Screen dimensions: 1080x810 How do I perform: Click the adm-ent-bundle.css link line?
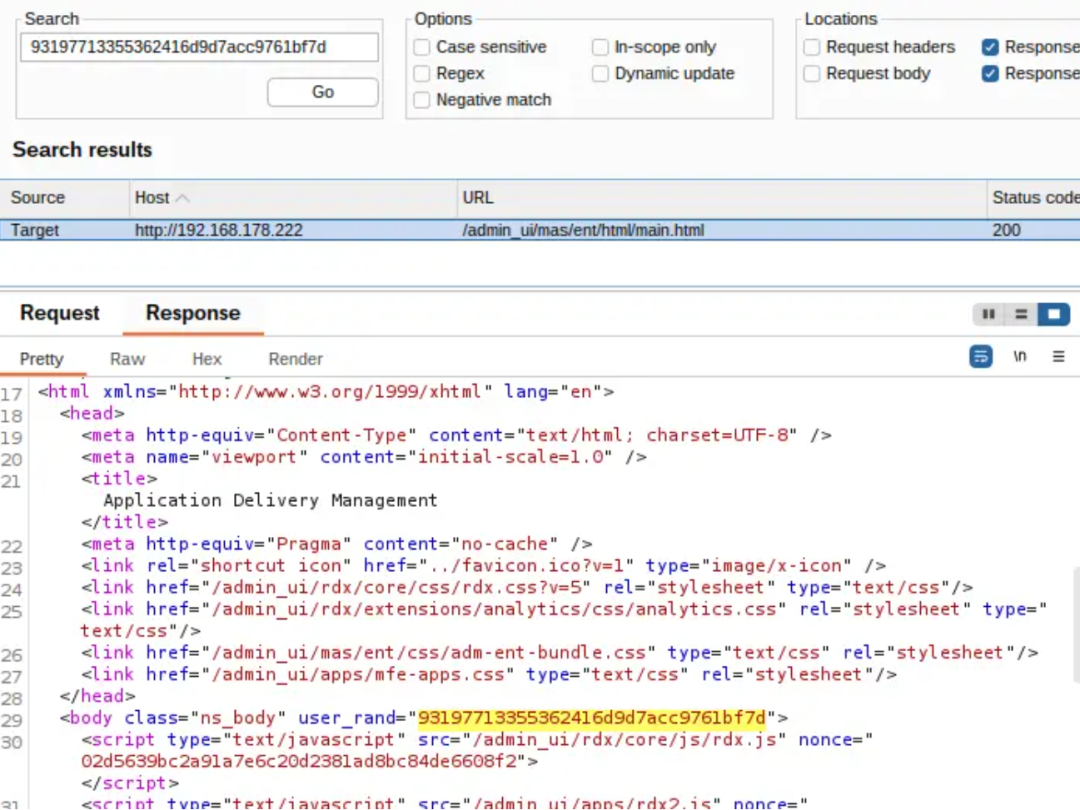[559, 652]
